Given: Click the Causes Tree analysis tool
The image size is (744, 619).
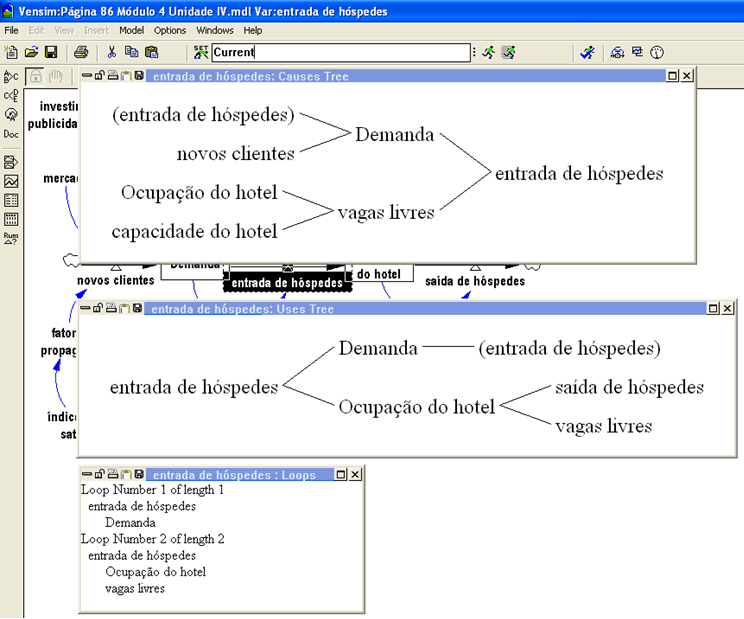Looking at the screenshot, I should point(11,76).
